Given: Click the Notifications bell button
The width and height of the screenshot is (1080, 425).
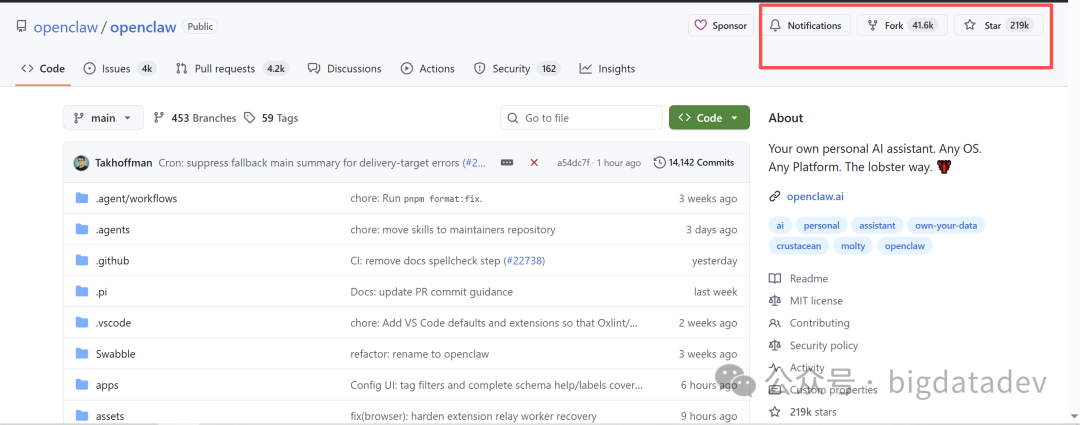Looking at the screenshot, I should [x=806, y=25].
